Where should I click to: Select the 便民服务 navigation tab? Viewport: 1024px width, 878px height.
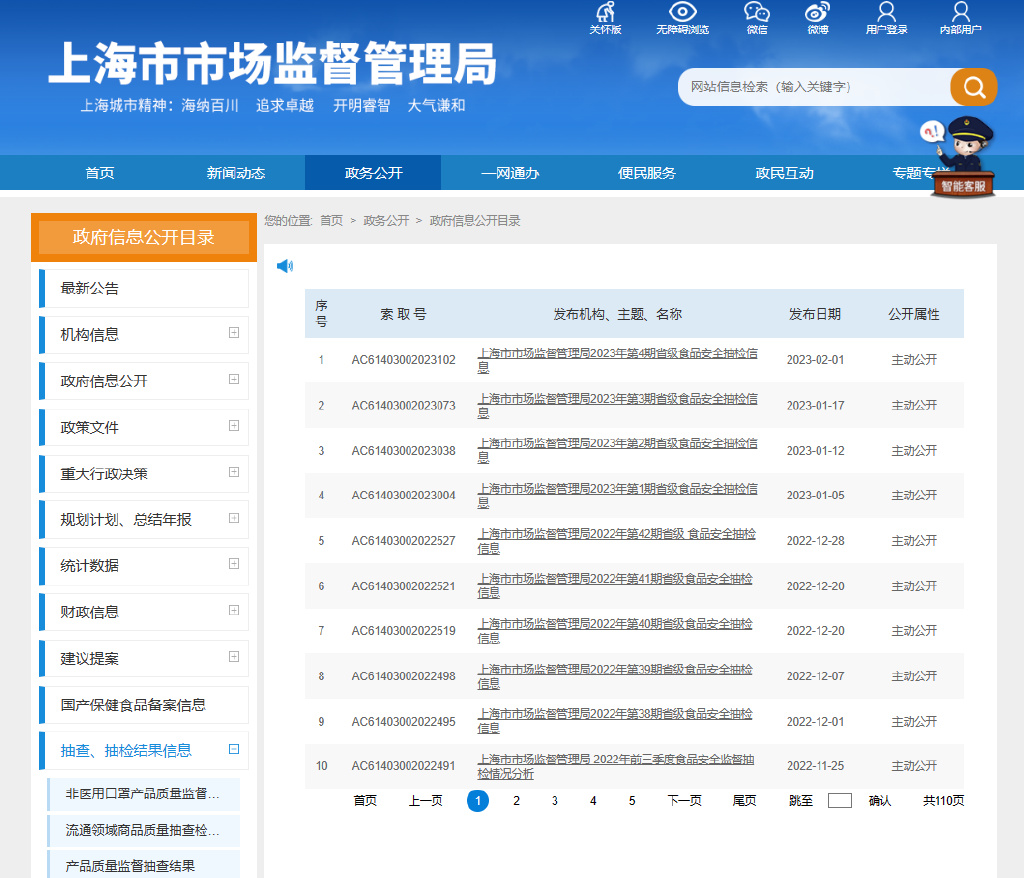point(647,173)
